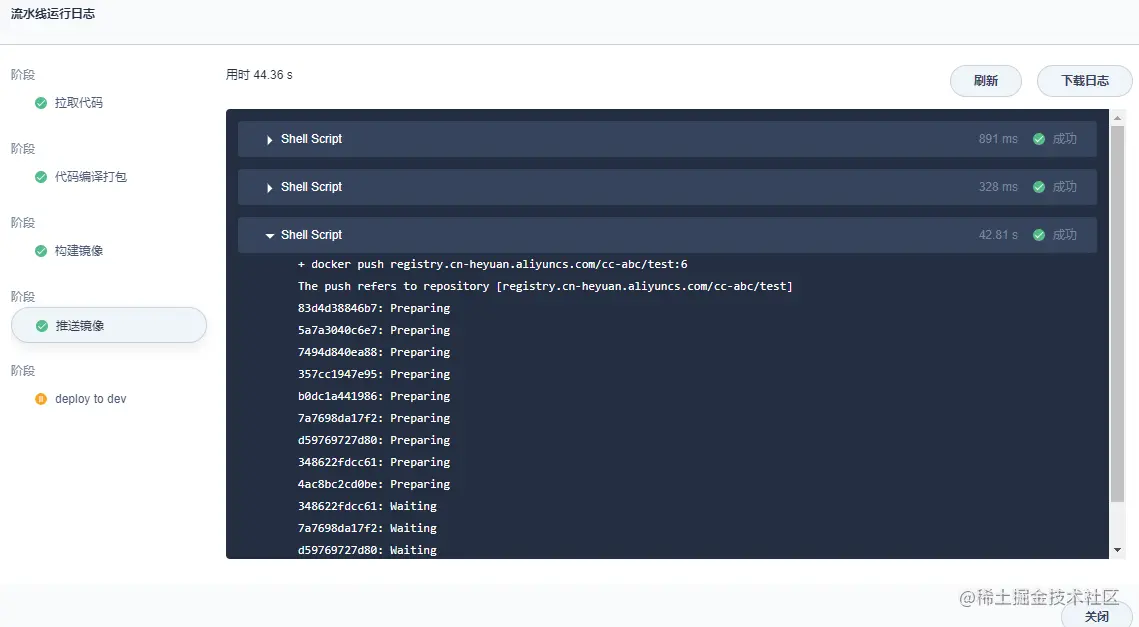Screen dimensions: 1139x627
Task: Click the log scrollbar down arrow
Action: tap(1117, 550)
